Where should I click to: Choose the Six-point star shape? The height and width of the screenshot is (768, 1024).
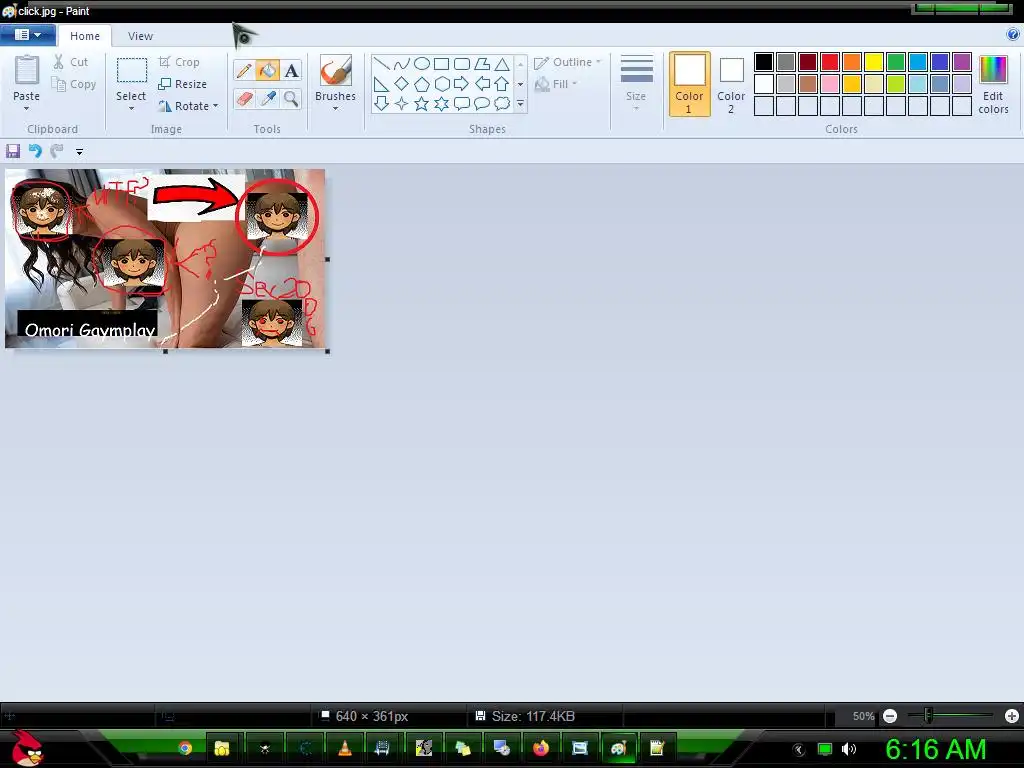(x=441, y=103)
